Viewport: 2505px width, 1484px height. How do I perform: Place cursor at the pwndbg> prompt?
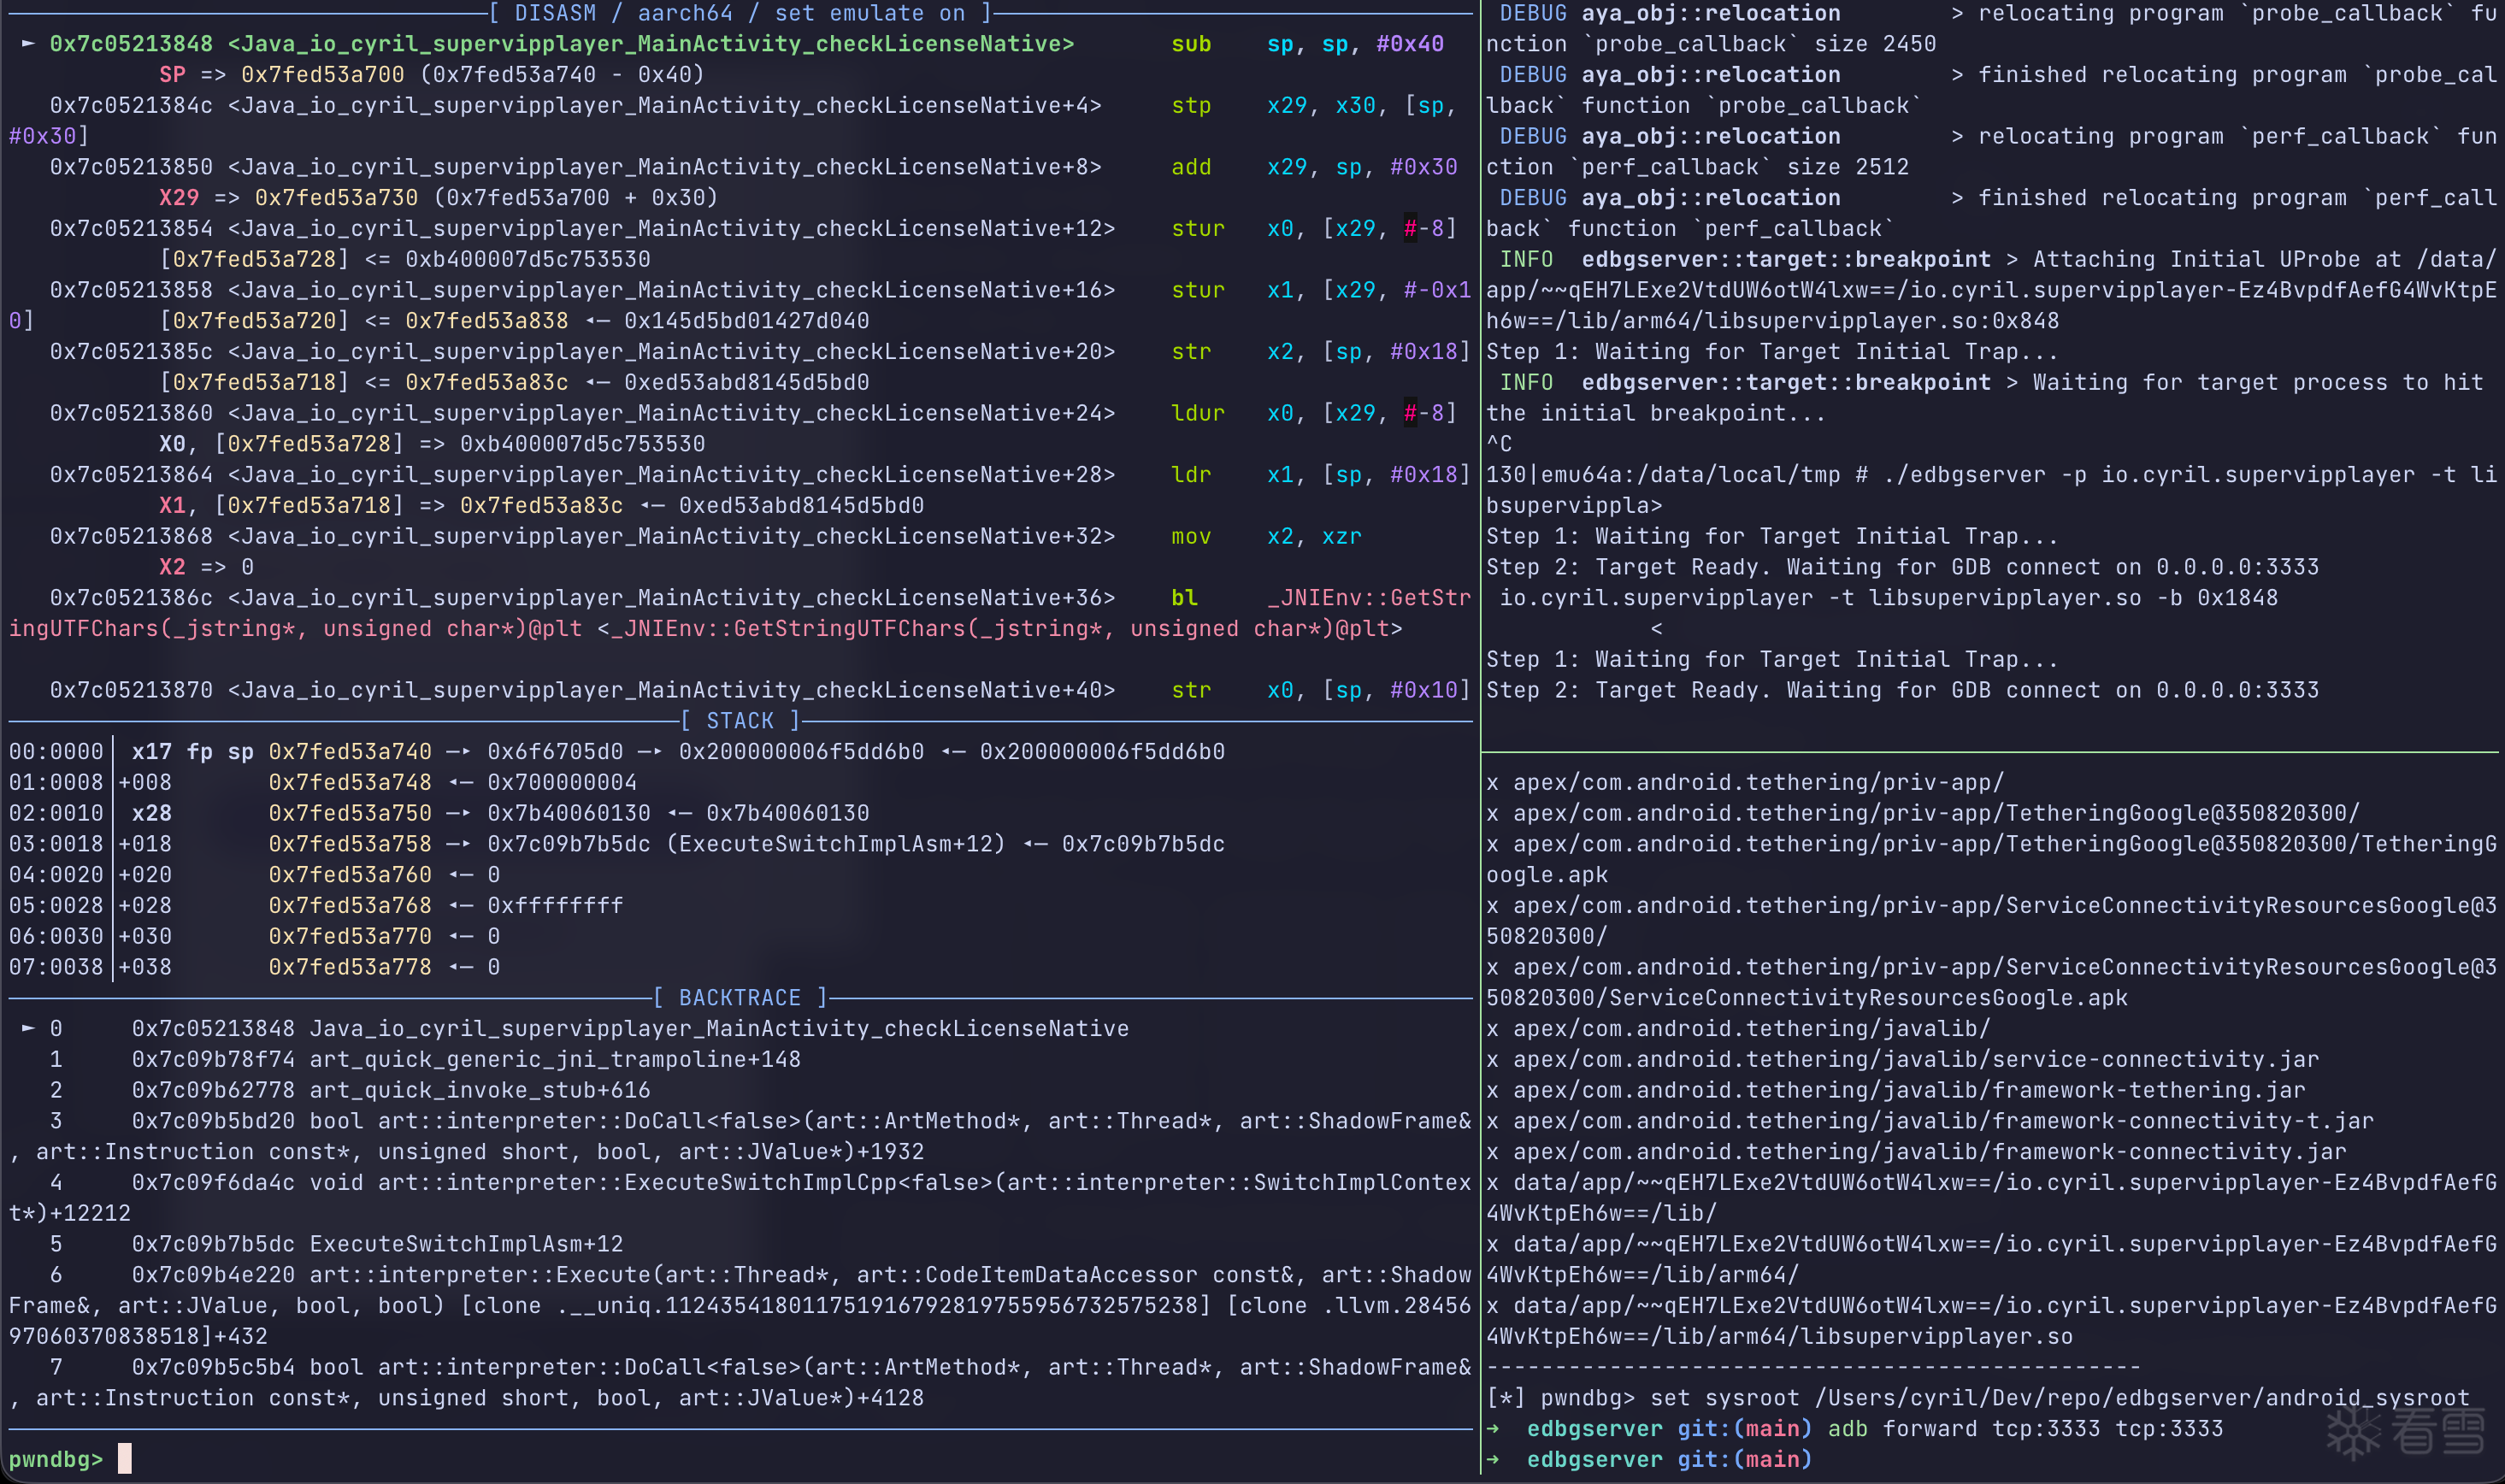(x=124, y=1459)
